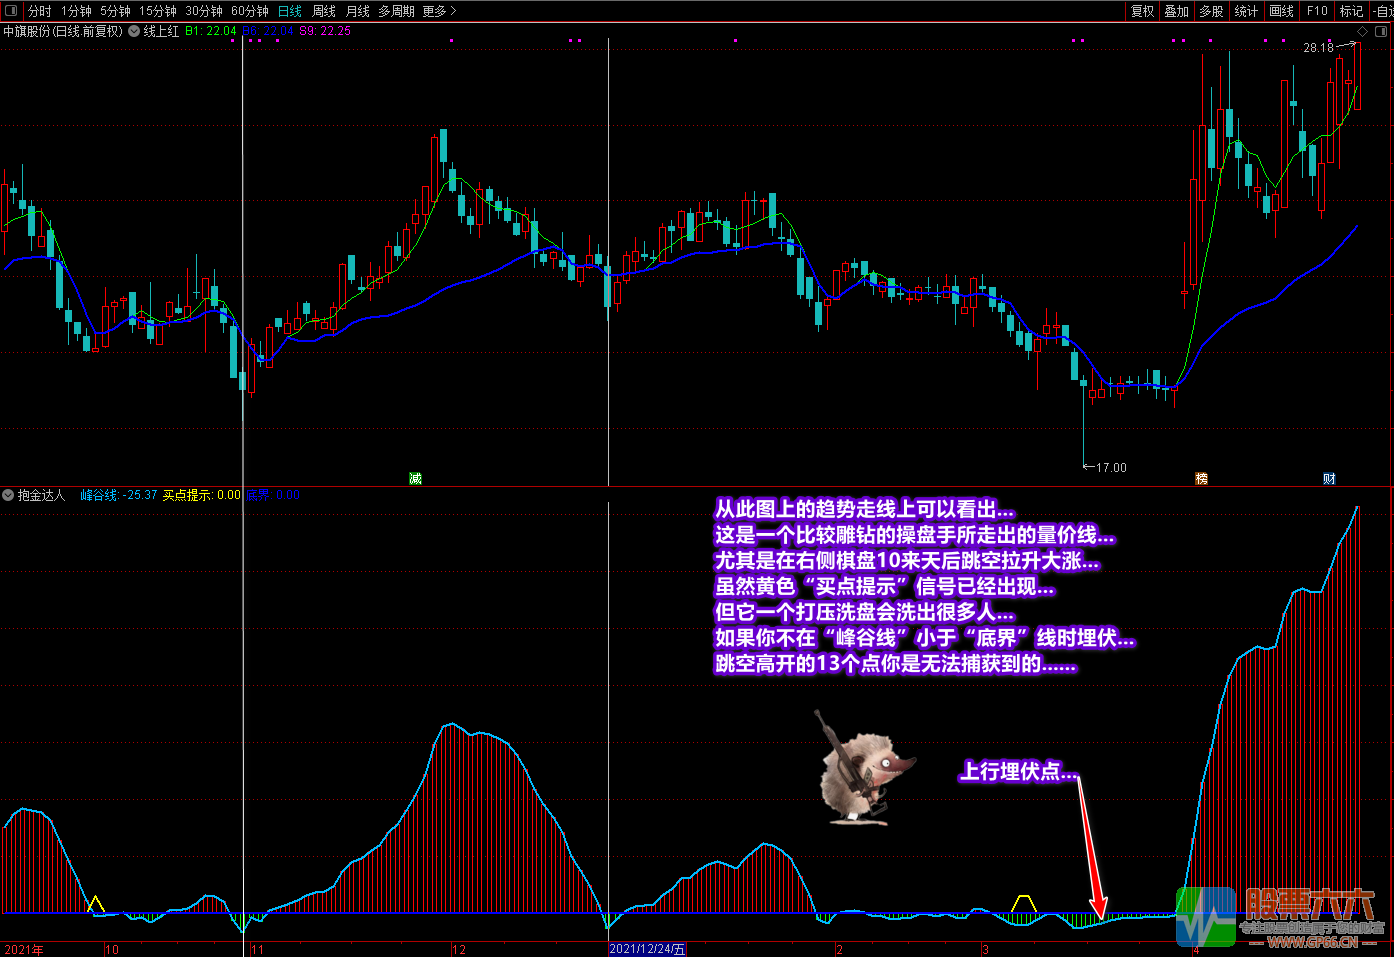Select the 15分钟 period tab
The image size is (1394, 957).
pos(158,11)
